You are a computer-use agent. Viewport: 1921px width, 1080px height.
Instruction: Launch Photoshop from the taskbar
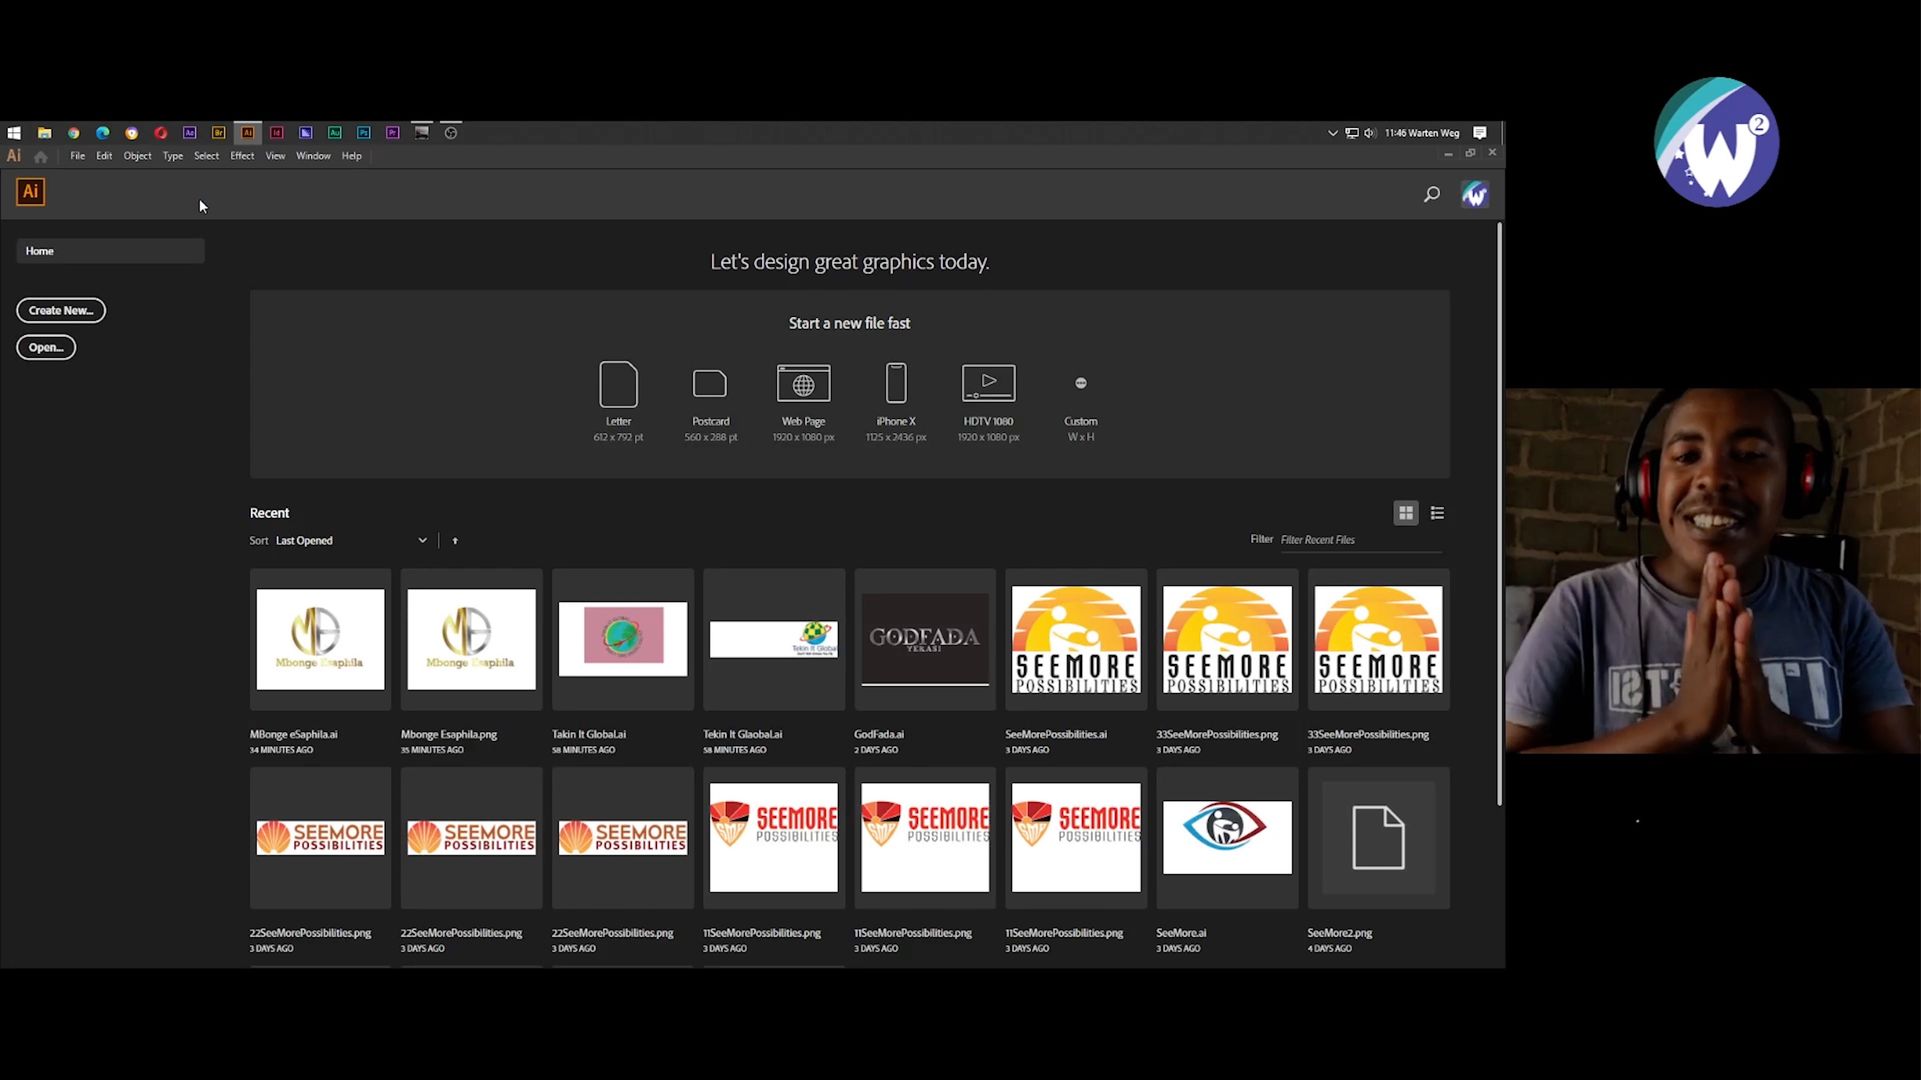click(x=364, y=133)
